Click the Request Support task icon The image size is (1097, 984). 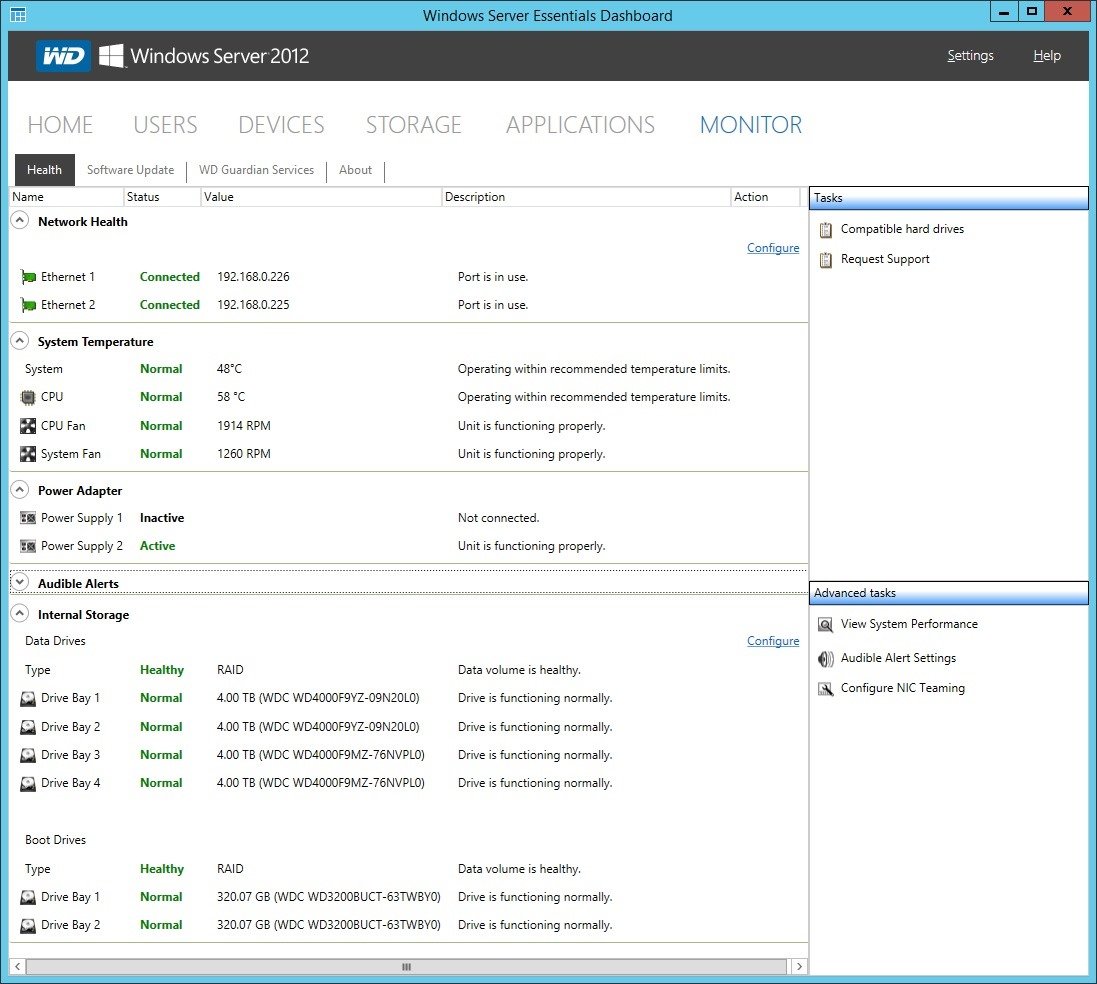click(x=826, y=260)
